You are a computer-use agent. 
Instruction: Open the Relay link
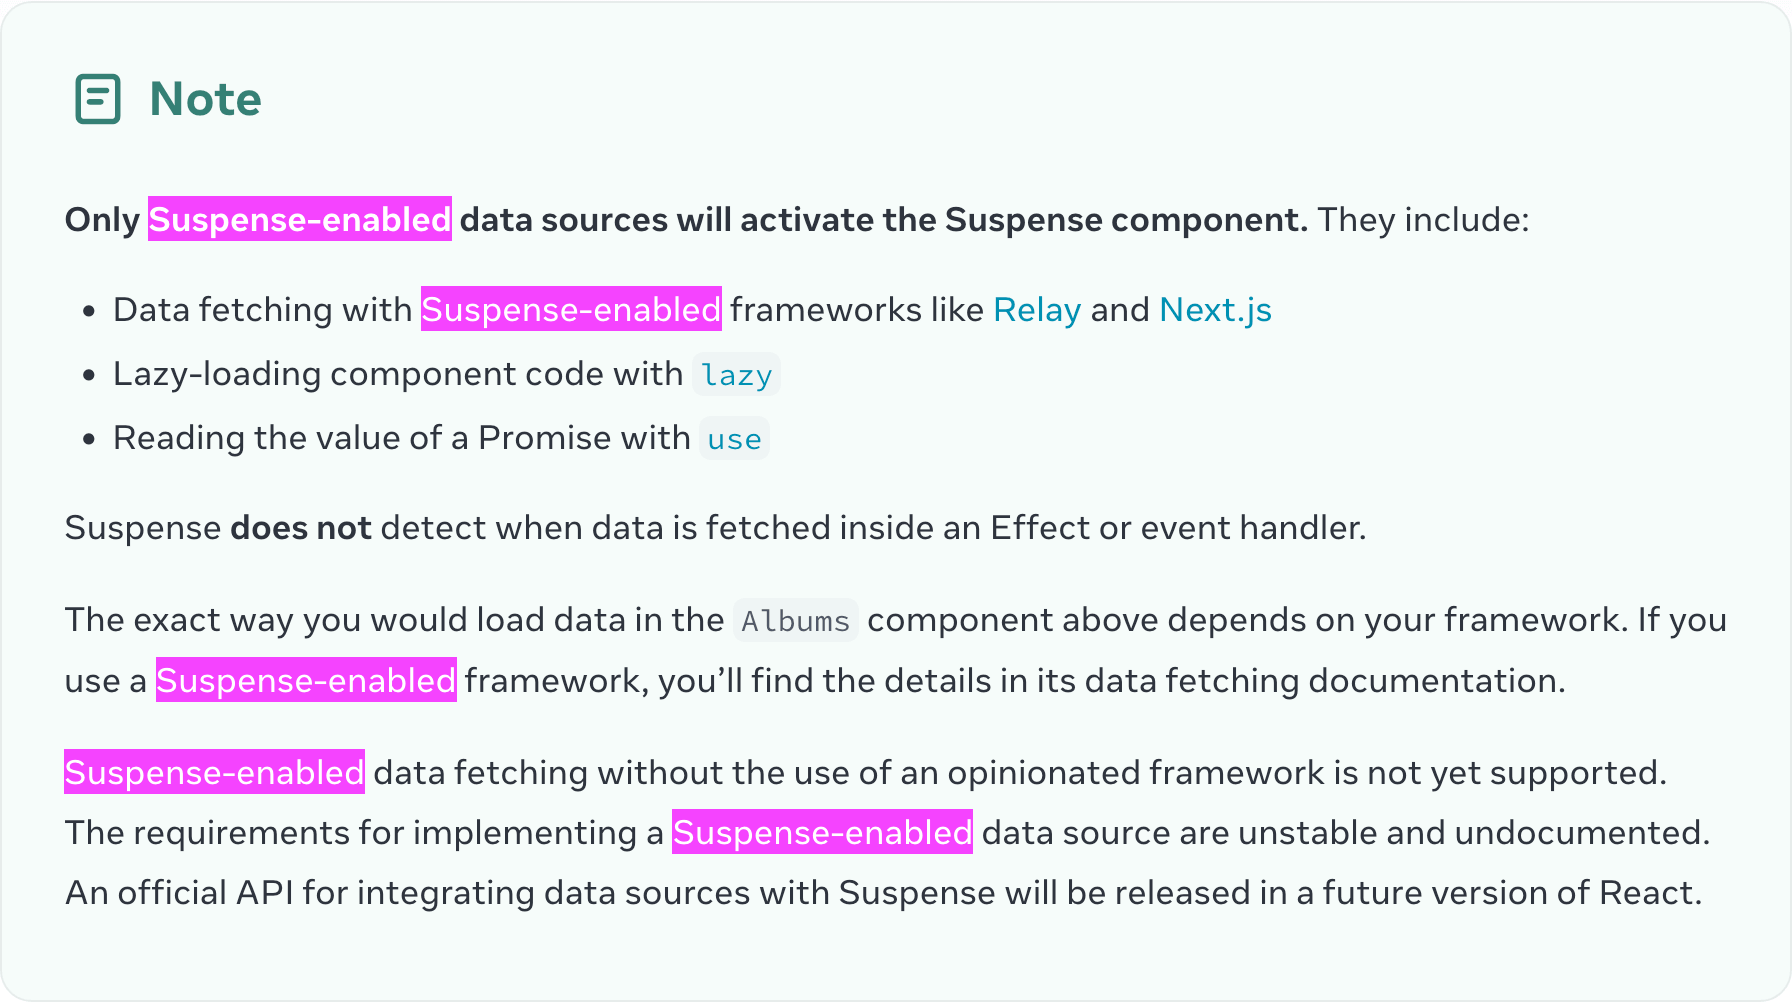tap(1037, 310)
